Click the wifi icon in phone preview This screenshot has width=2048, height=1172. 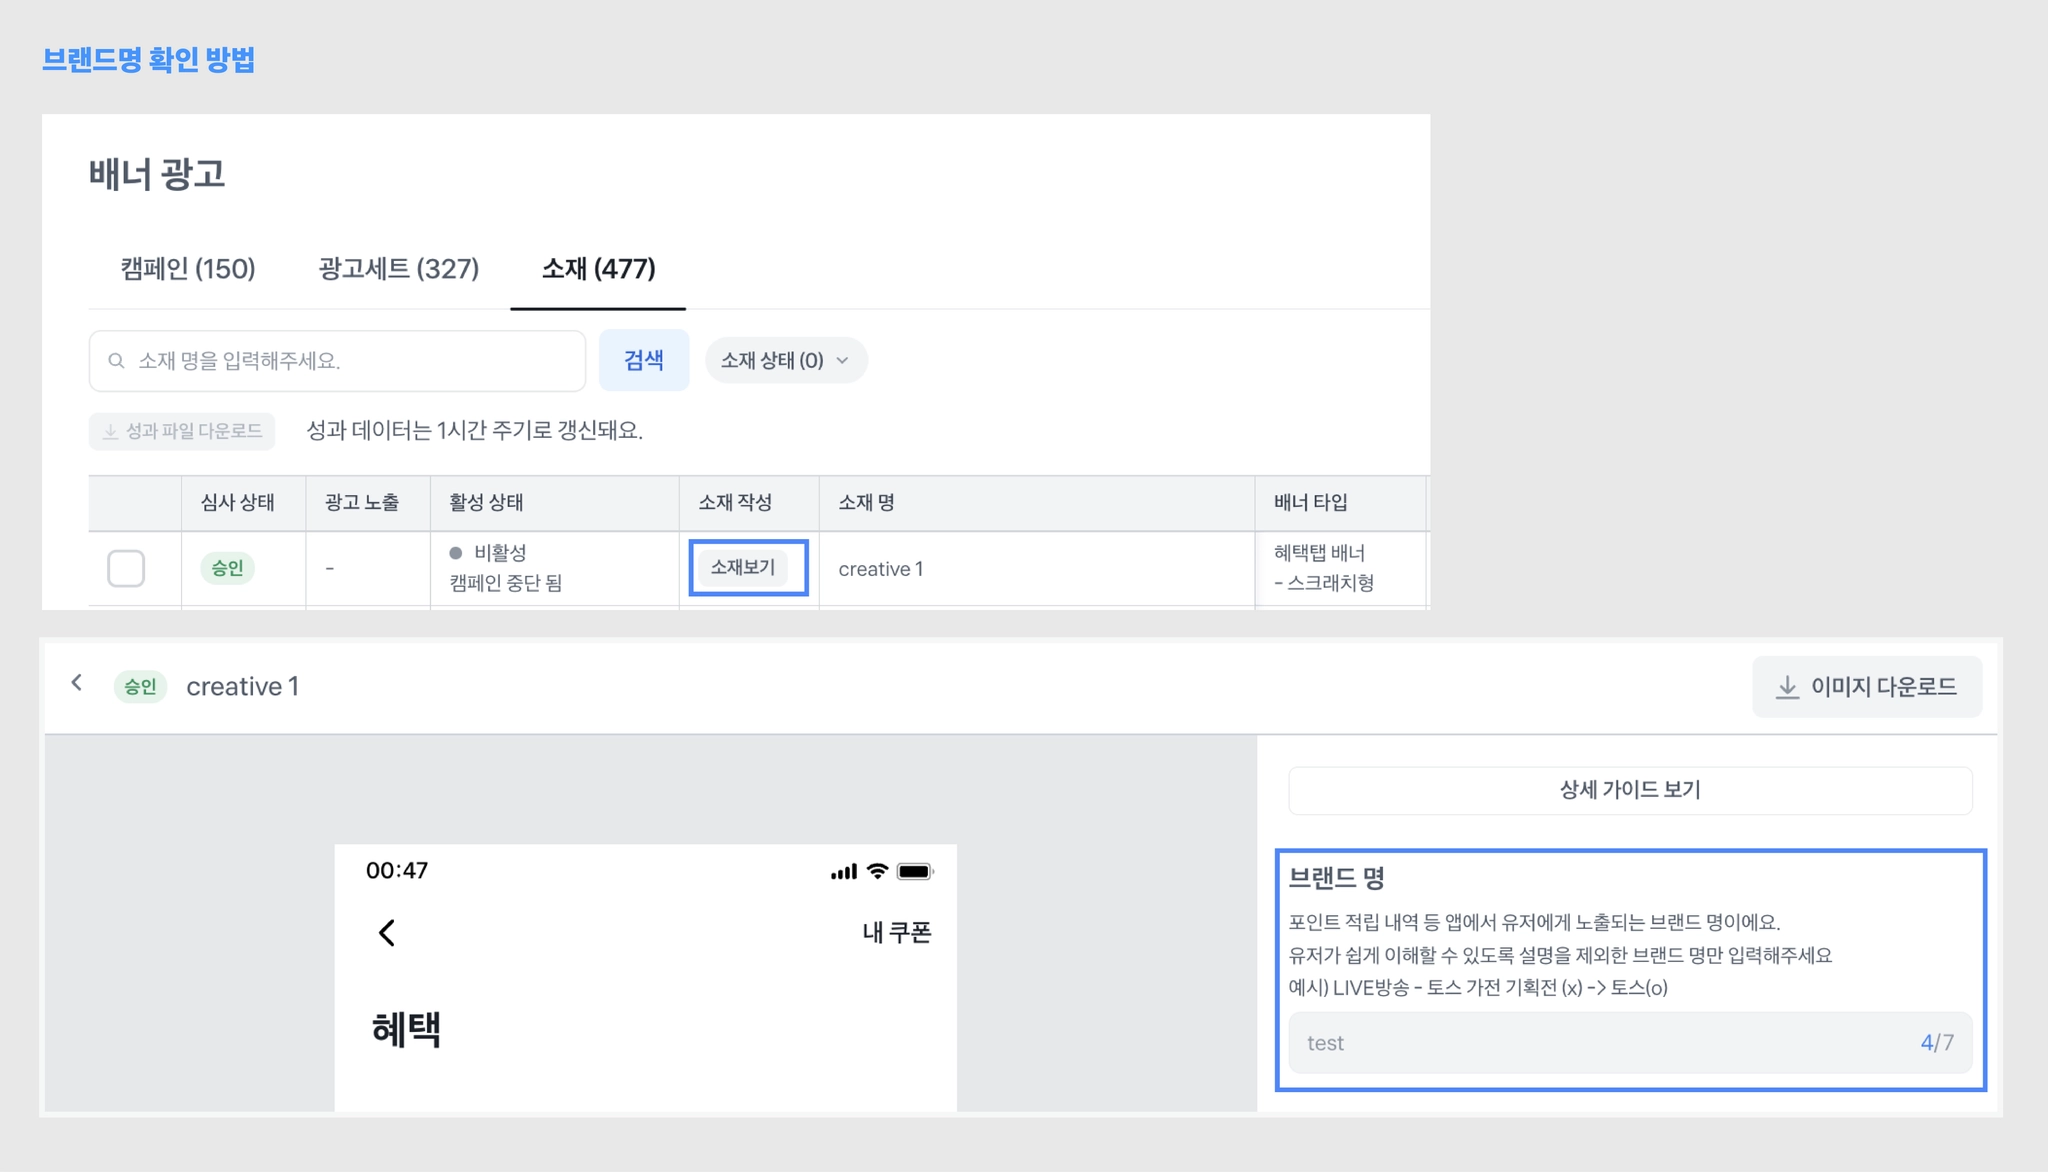[x=877, y=871]
